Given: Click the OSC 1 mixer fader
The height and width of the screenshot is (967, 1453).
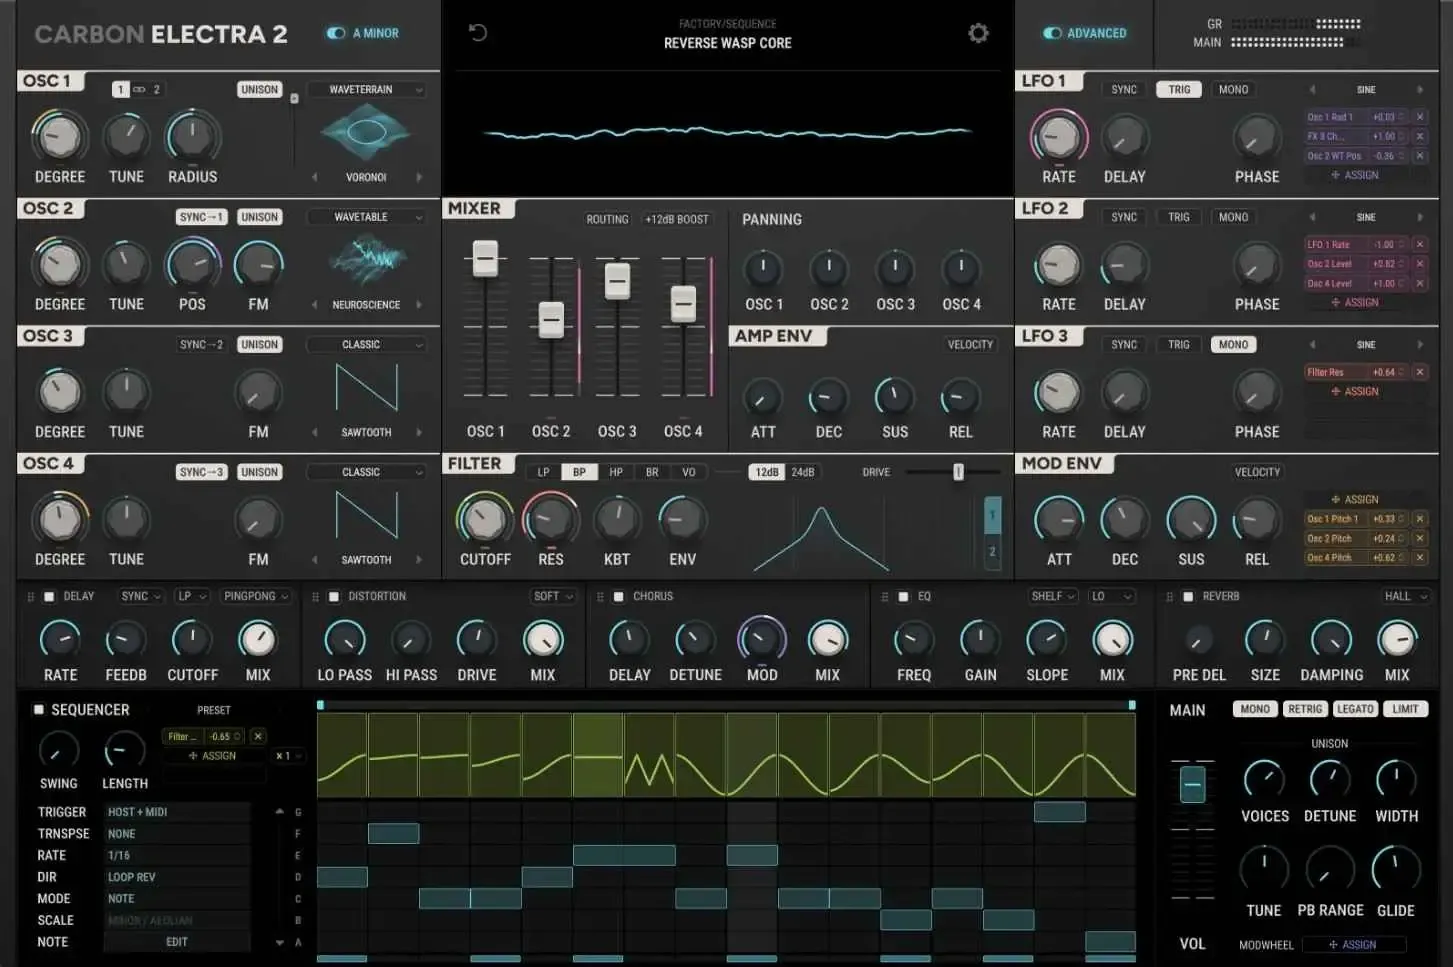Looking at the screenshot, I should coord(485,258).
